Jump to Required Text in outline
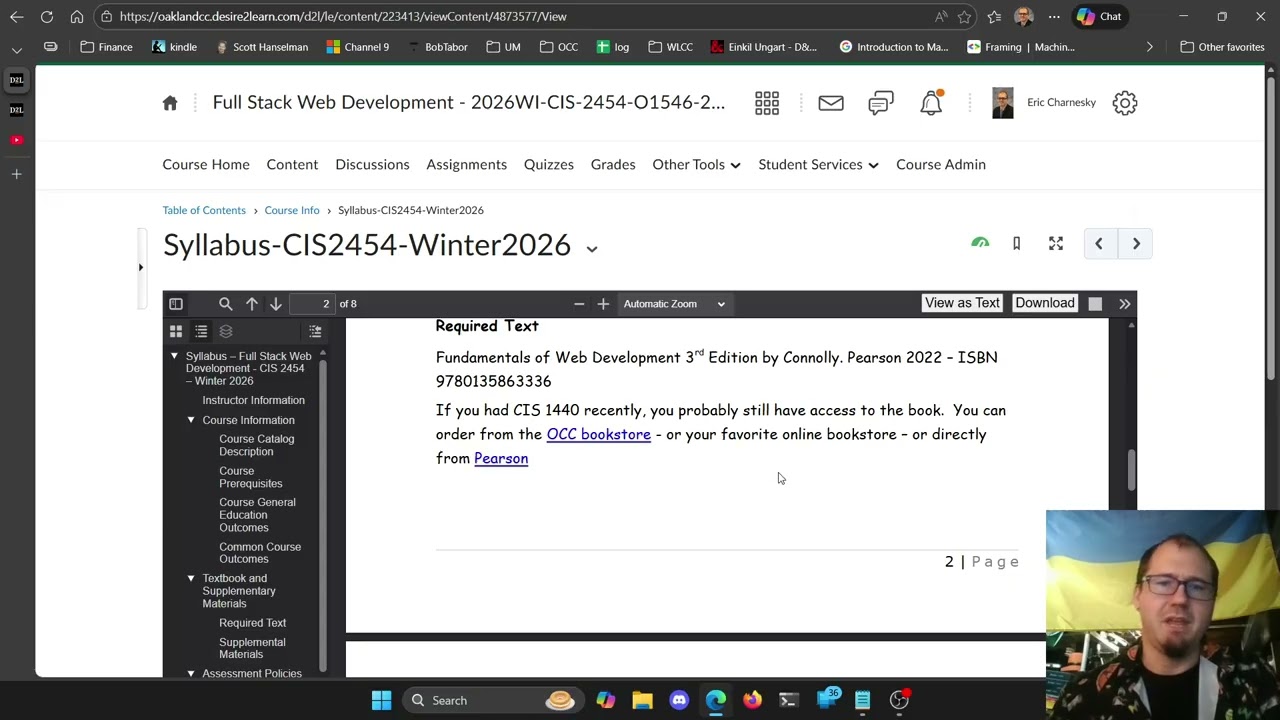This screenshot has width=1280, height=720. [x=252, y=623]
